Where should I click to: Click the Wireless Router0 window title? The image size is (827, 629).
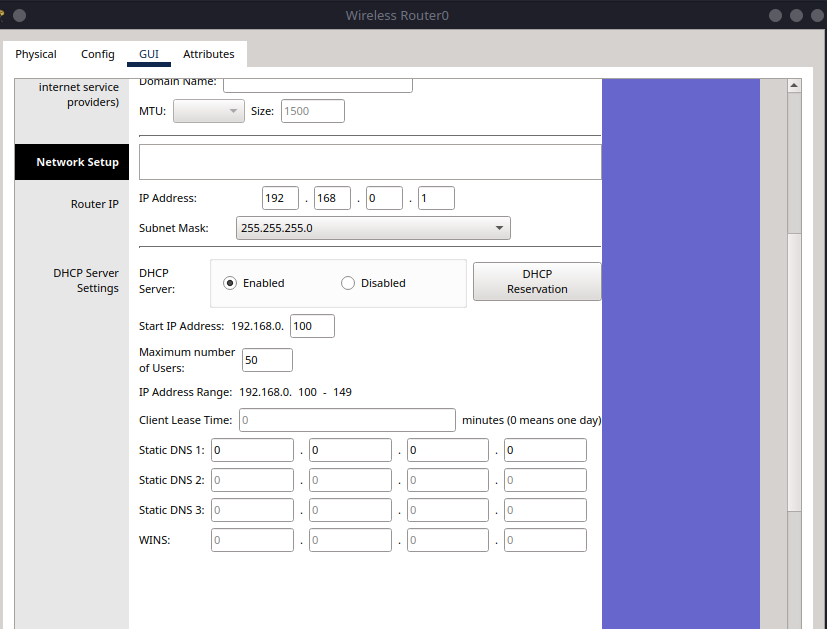(397, 15)
